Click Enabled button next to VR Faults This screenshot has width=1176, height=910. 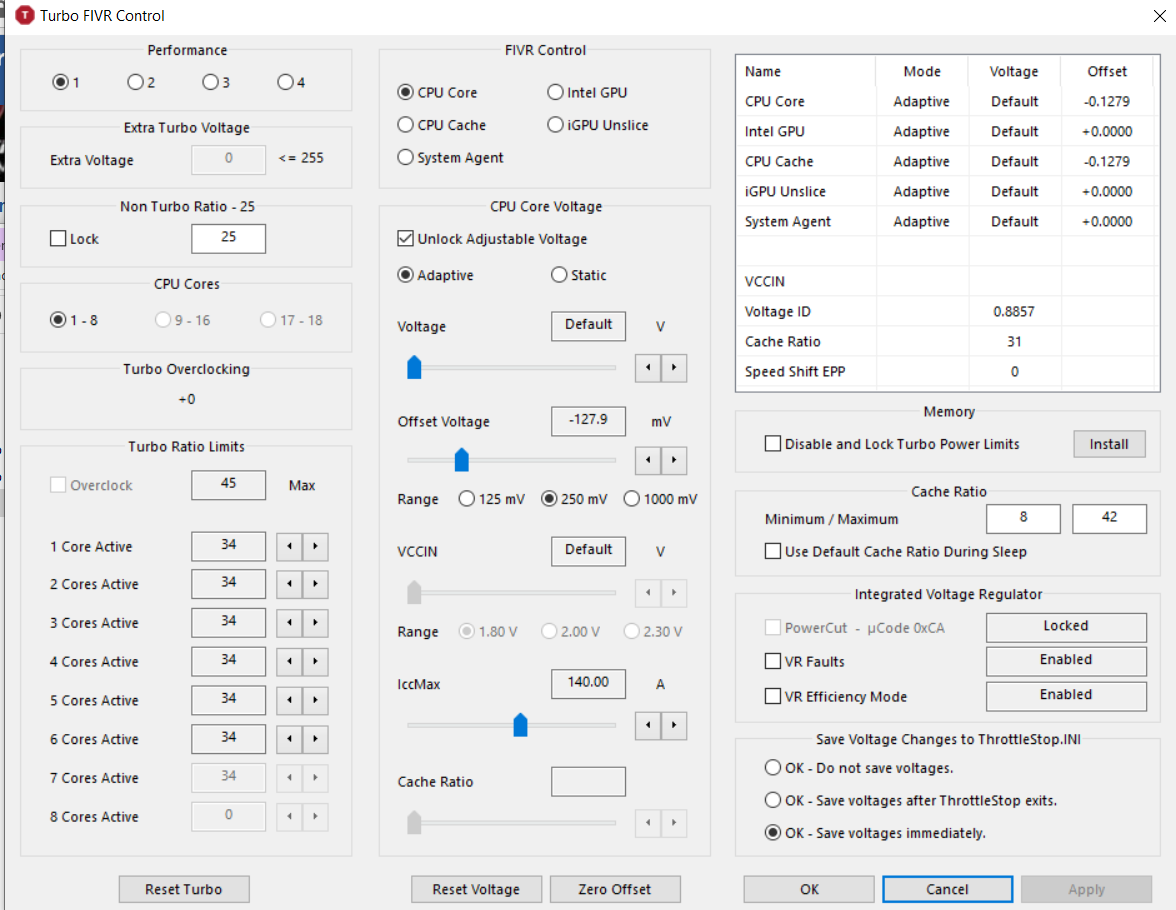(1066, 660)
